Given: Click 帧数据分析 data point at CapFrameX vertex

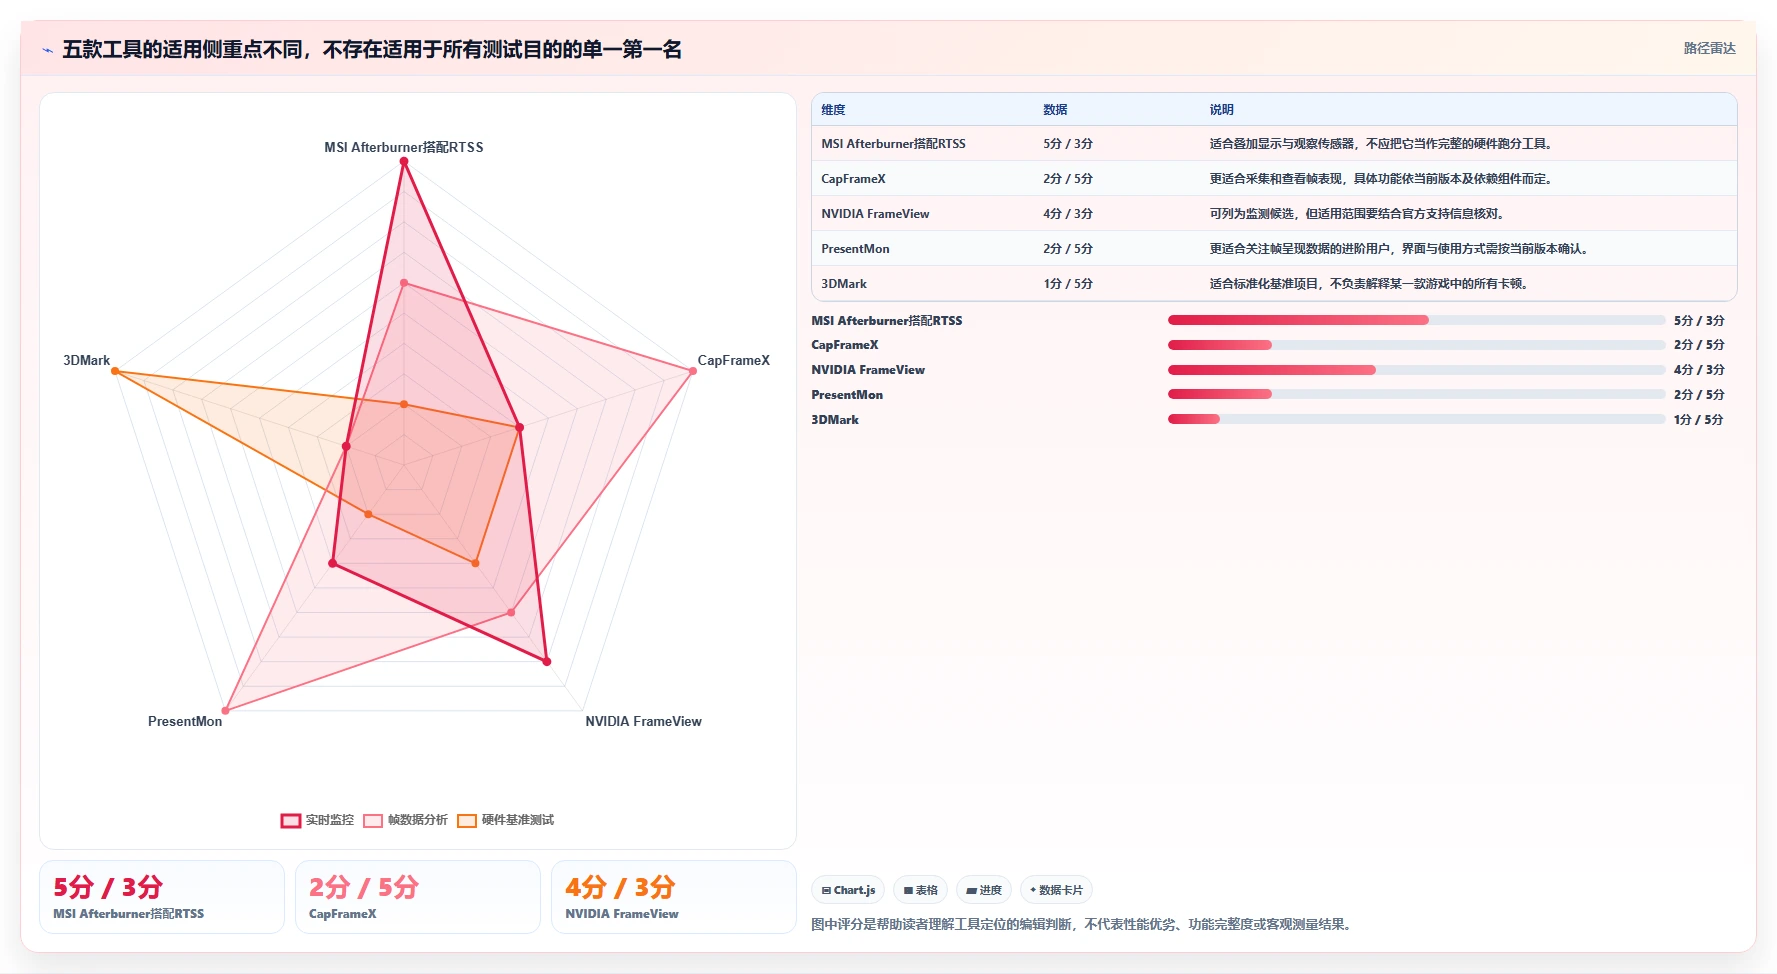Looking at the screenshot, I should click(693, 371).
